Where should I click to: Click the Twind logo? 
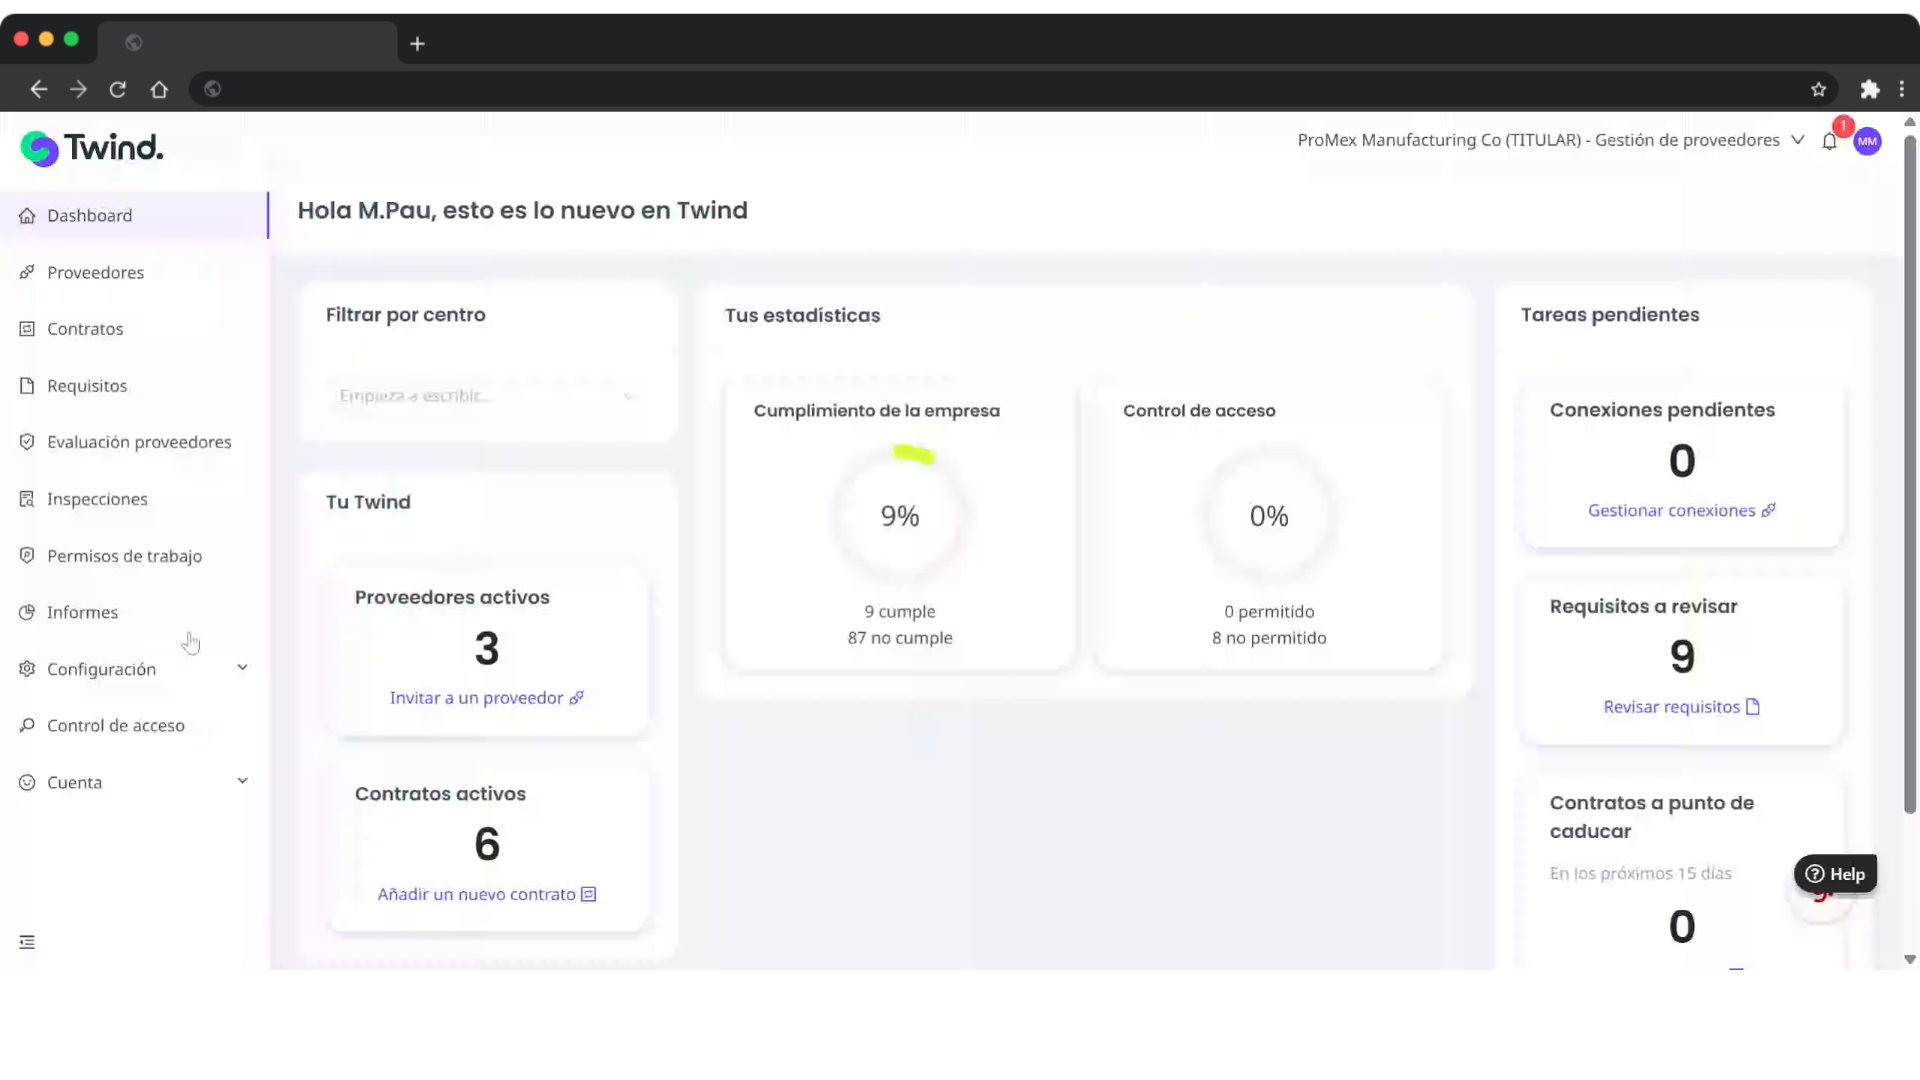tap(92, 148)
